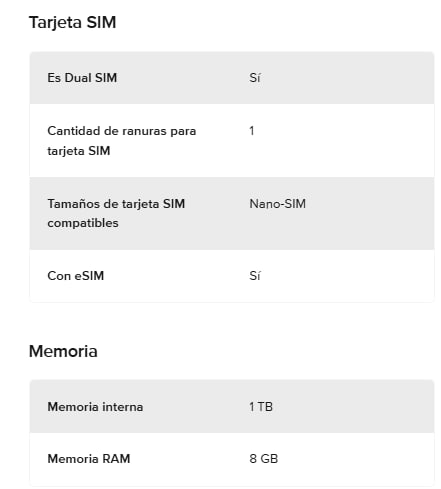Screen dimensions: 441x489
Task: Click the Memoria RAM table row
Action: [x=232, y=459]
